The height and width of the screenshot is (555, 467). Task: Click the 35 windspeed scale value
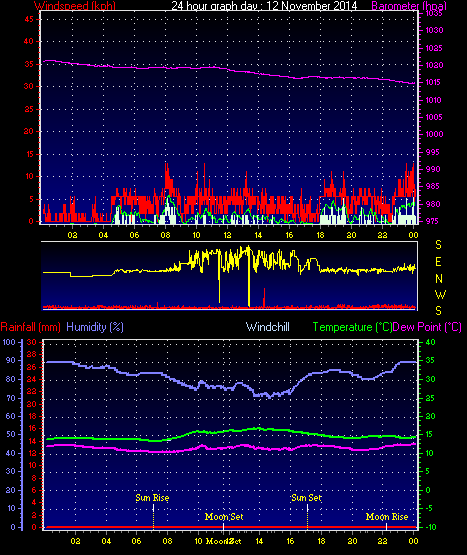coord(29,64)
